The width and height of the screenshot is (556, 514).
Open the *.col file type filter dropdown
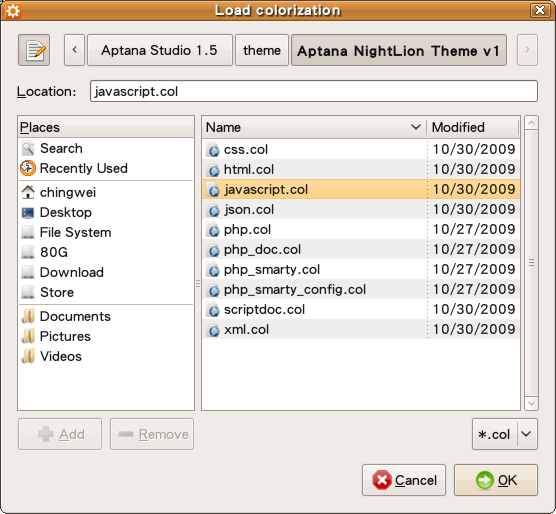(505, 434)
